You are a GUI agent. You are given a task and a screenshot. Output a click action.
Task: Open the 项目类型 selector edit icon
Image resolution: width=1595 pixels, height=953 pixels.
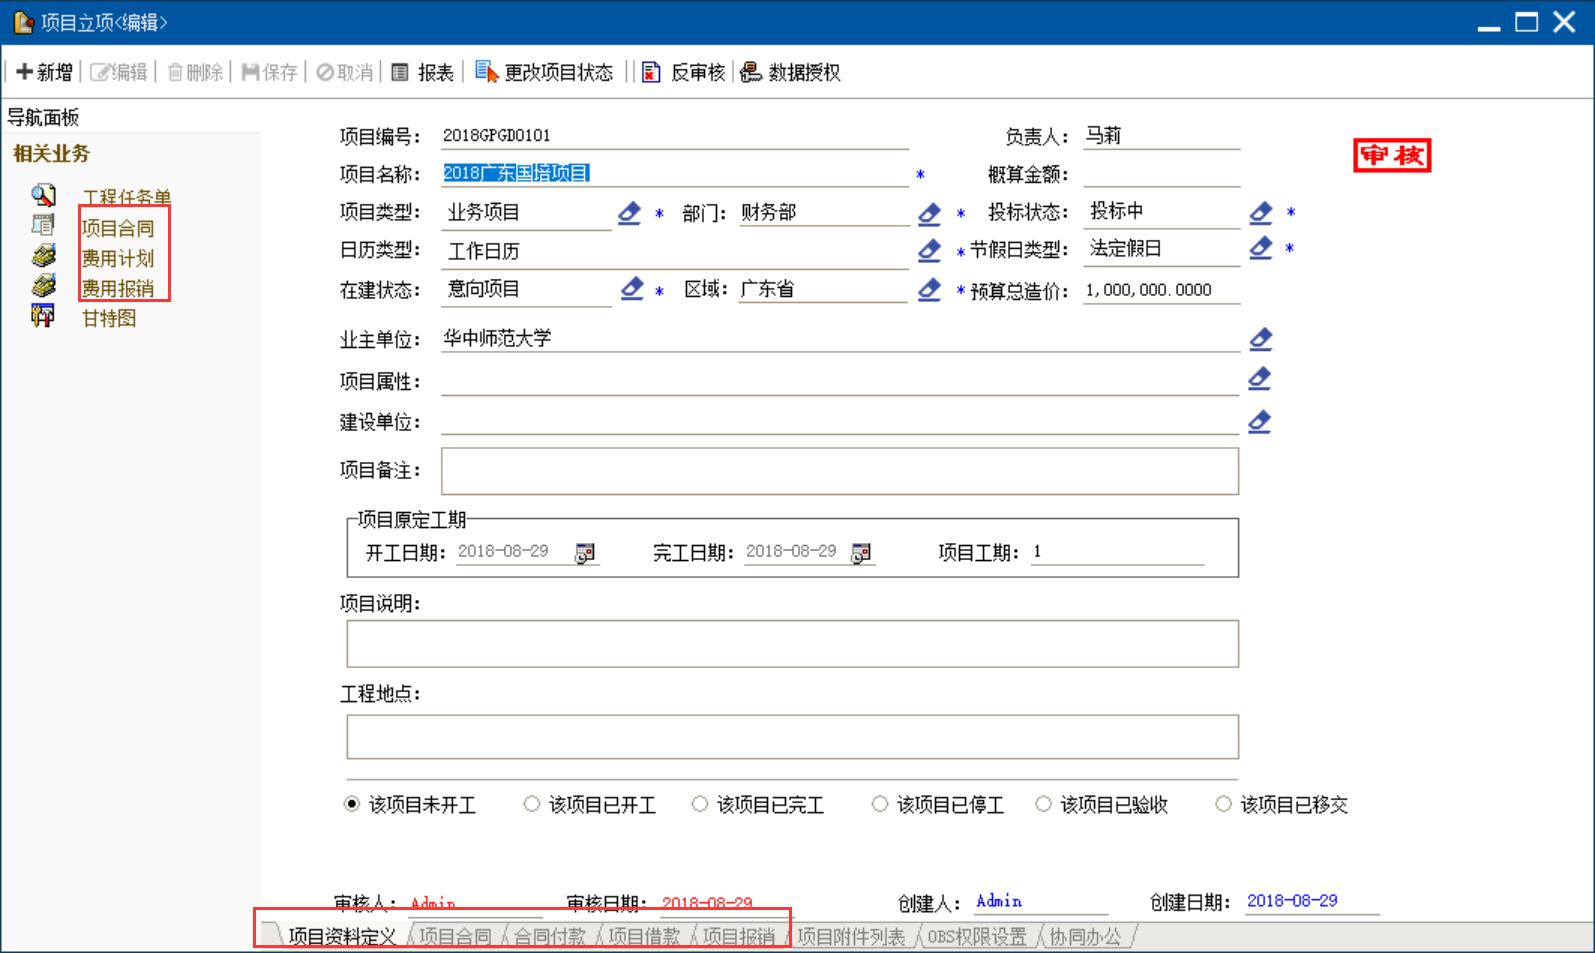click(x=629, y=213)
